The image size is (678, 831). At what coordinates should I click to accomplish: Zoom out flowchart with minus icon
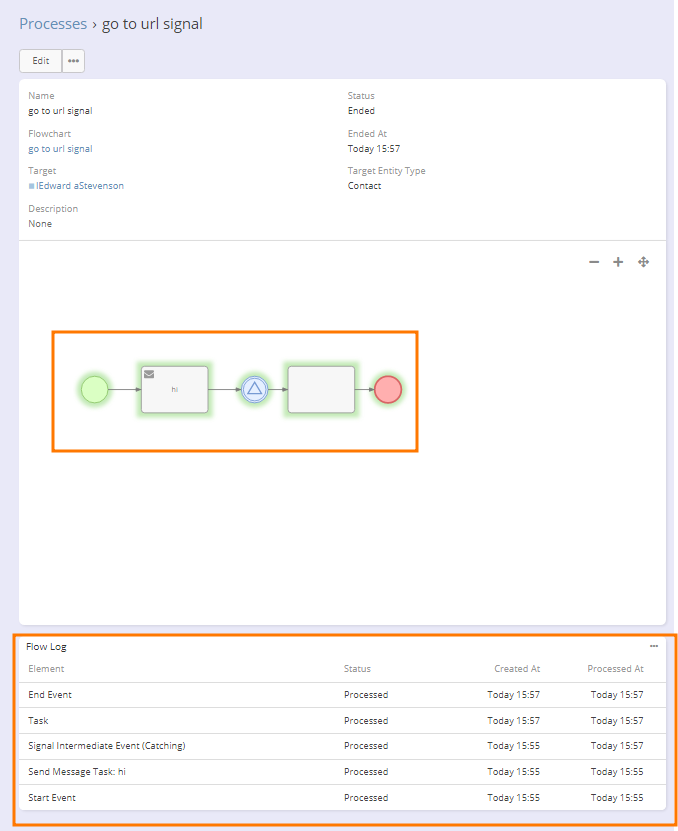594,262
